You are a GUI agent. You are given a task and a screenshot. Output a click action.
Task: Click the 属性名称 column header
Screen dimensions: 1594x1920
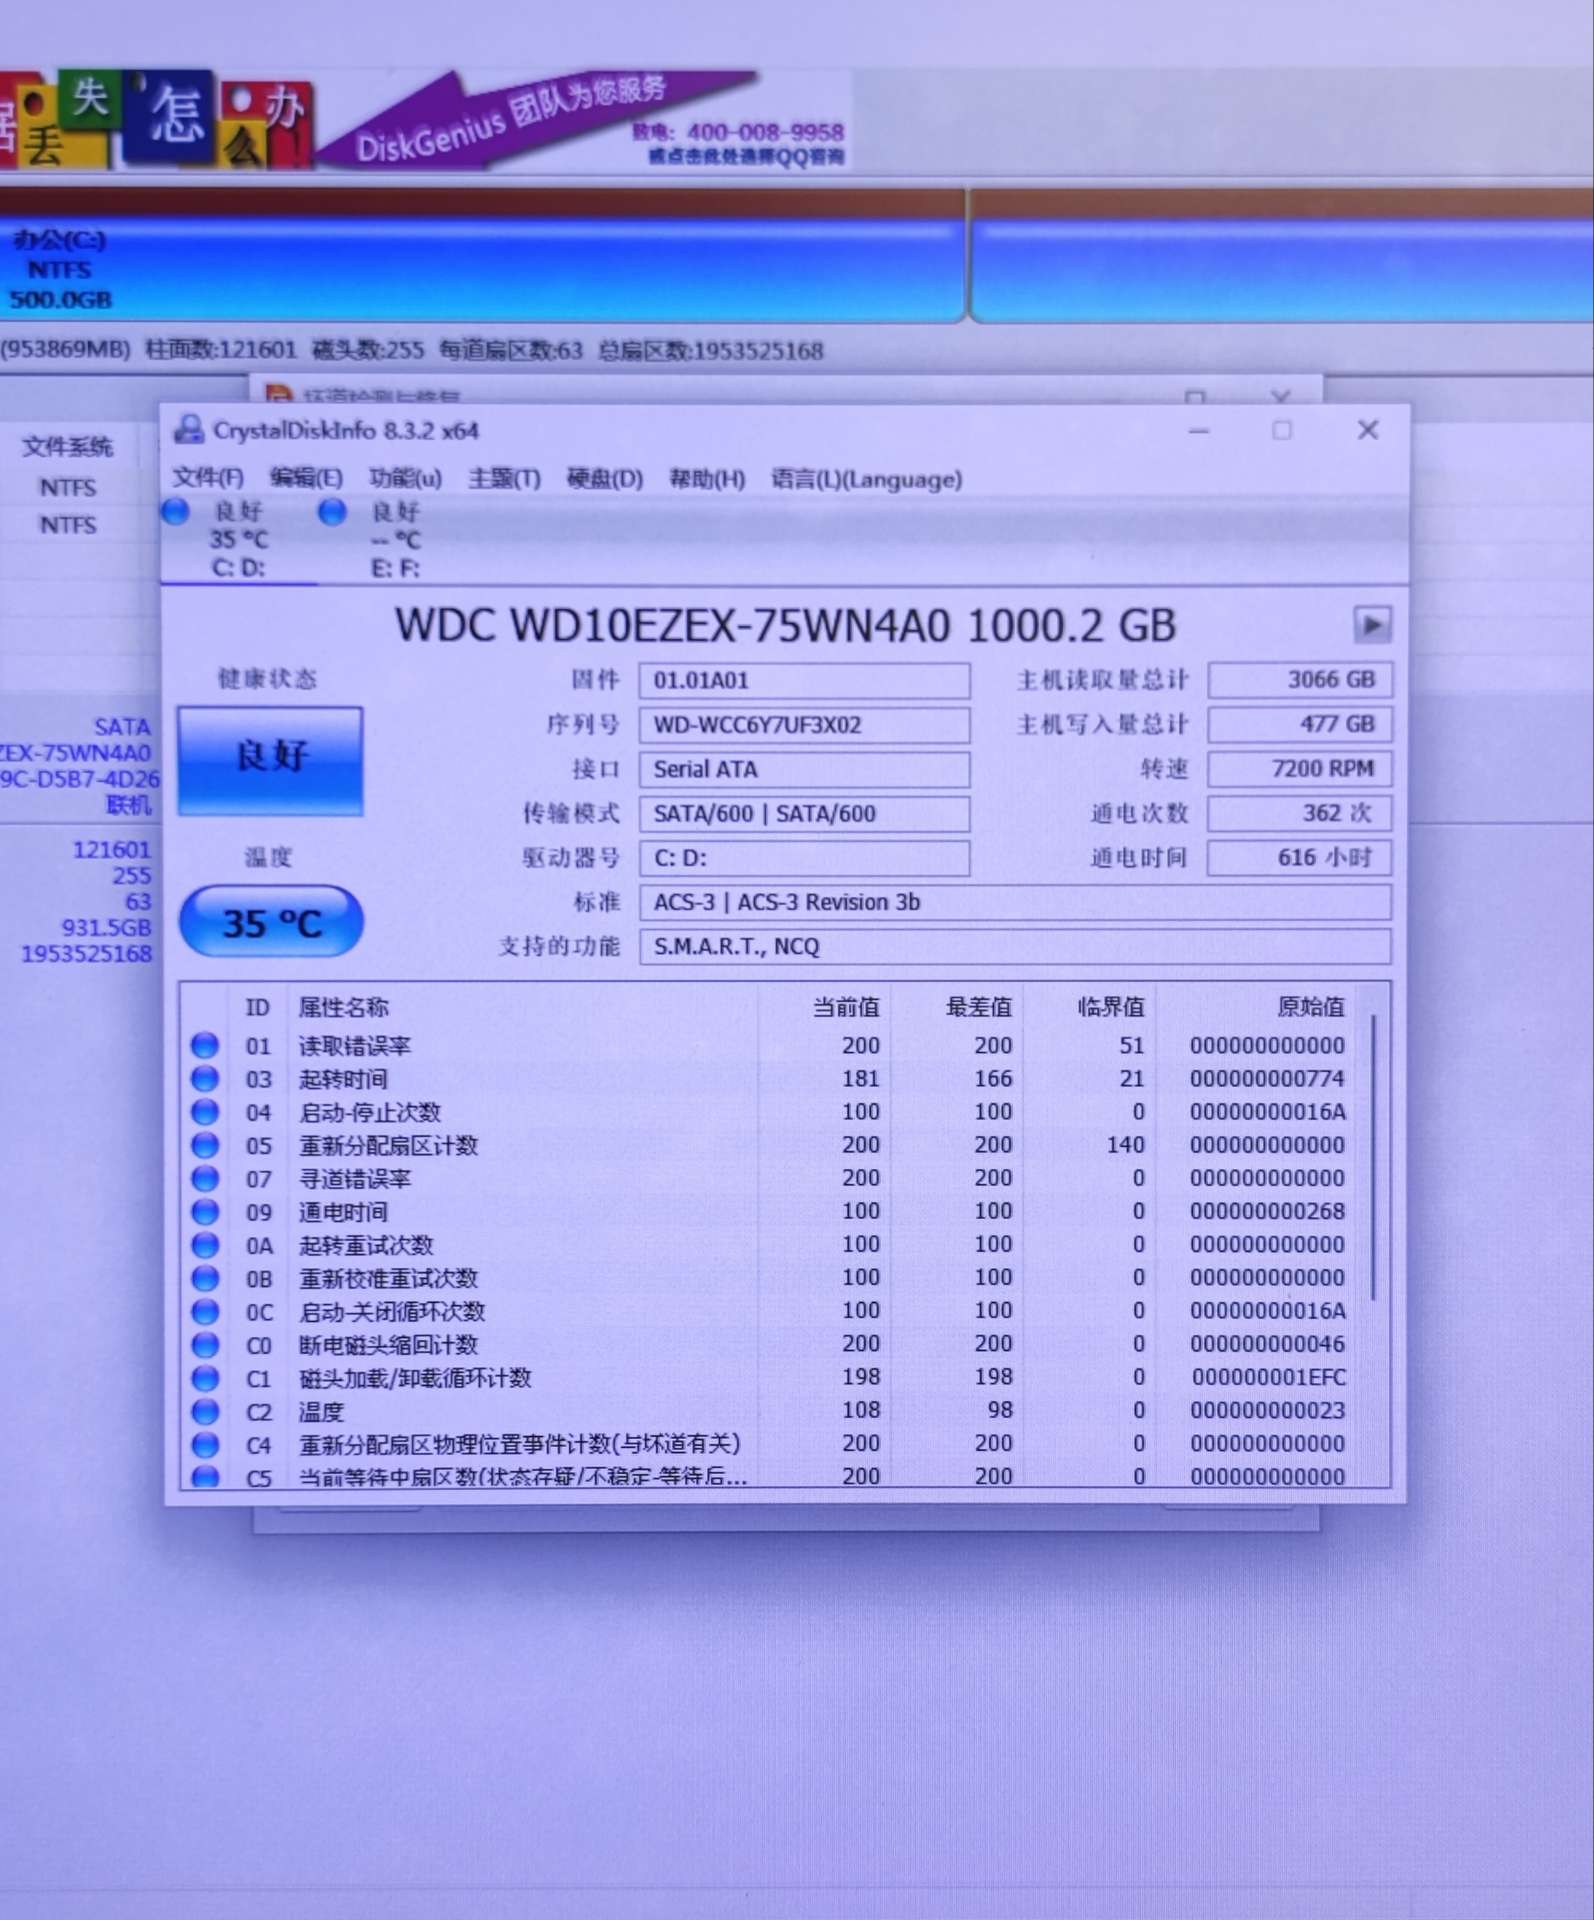(x=343, y=1007)
